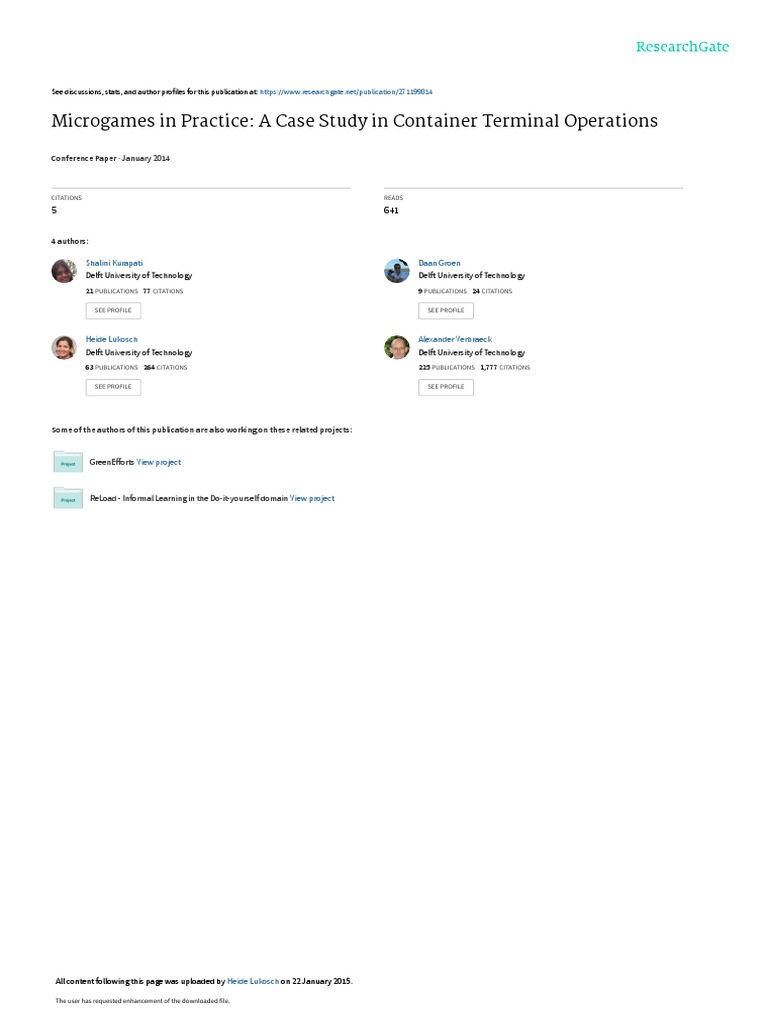
Task: Open View project link for GreenEfforts
Action: point(159,462)
